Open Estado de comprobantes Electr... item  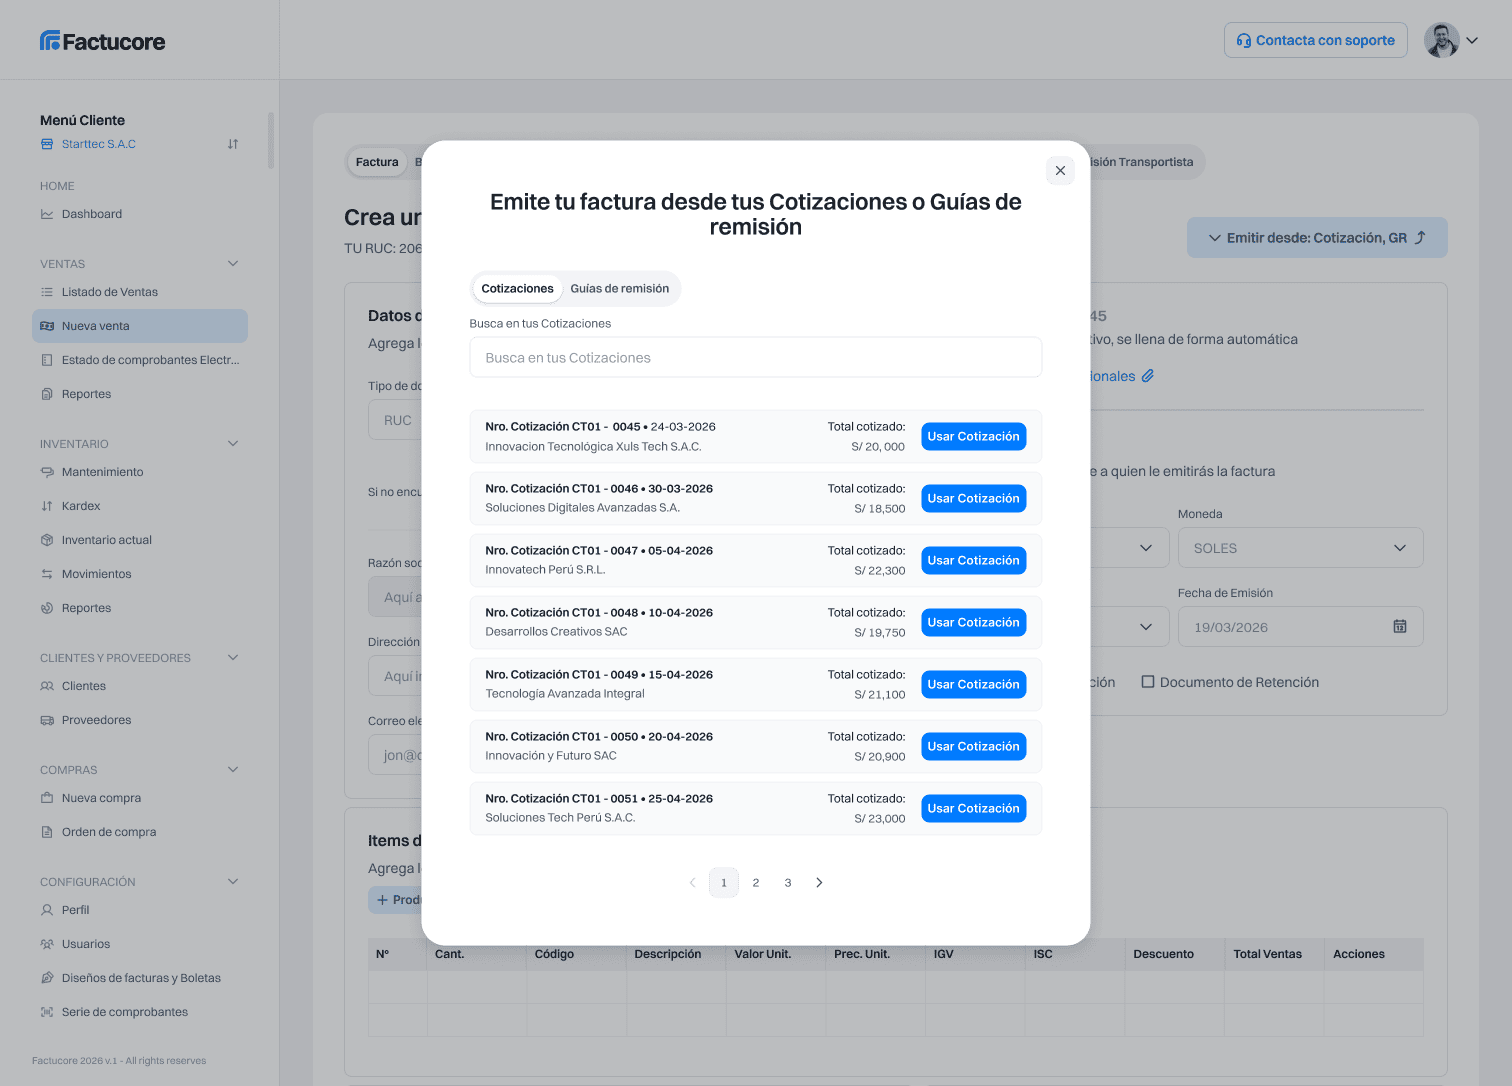(x=140, y=360)
